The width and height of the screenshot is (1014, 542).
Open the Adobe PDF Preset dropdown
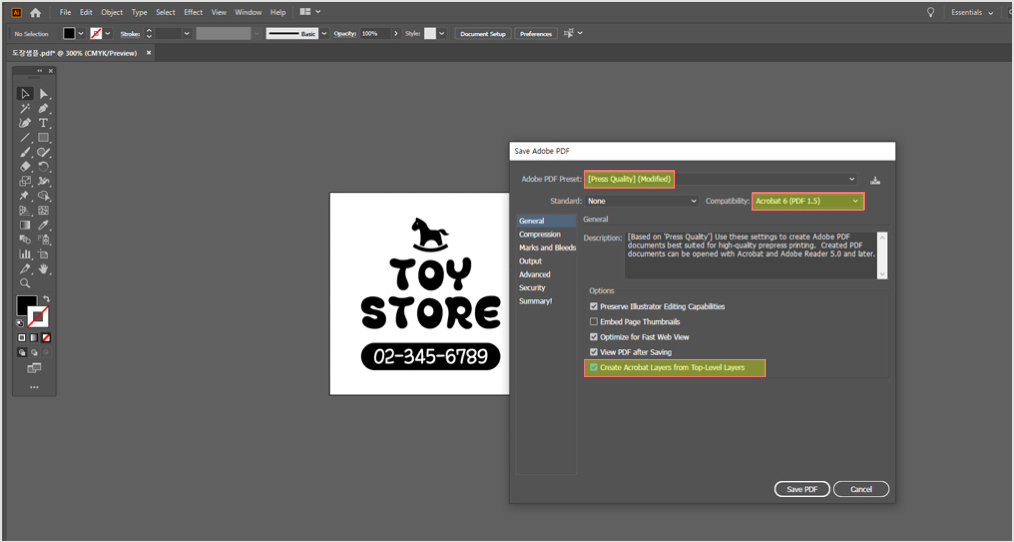pyautogui.click(x=722, y=179)
